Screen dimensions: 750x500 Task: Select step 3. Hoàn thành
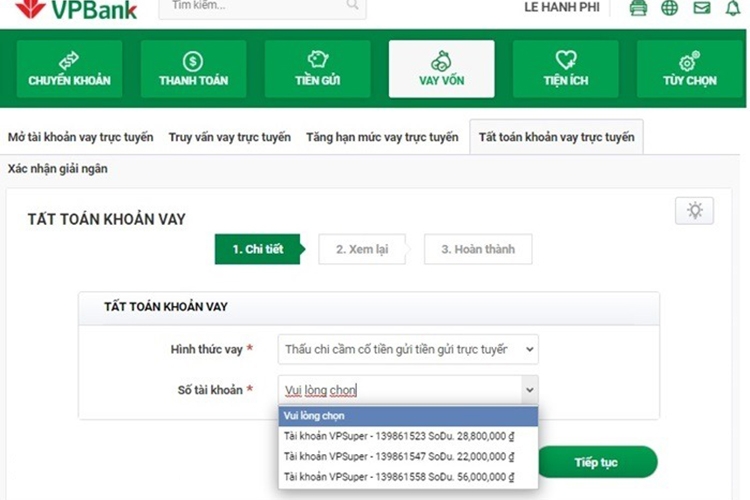478,249
